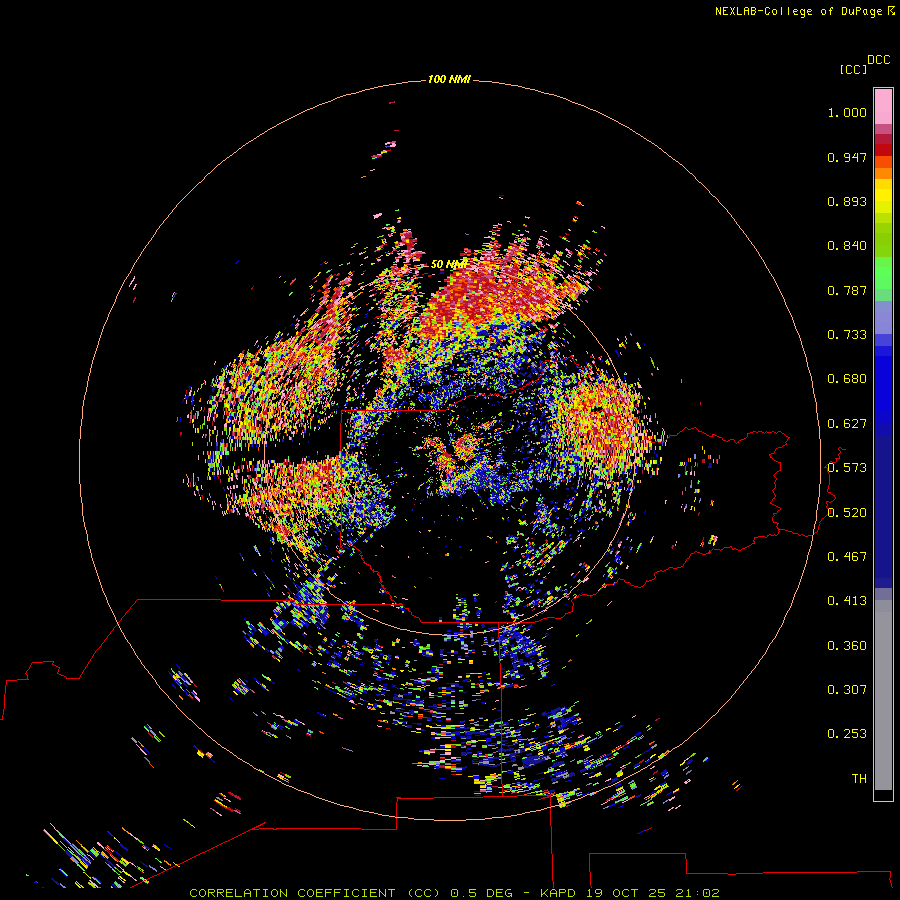Click the 21:02 timestamp
Screen dimensions: 900x900
pyautogui.click(x=697, y=893)
